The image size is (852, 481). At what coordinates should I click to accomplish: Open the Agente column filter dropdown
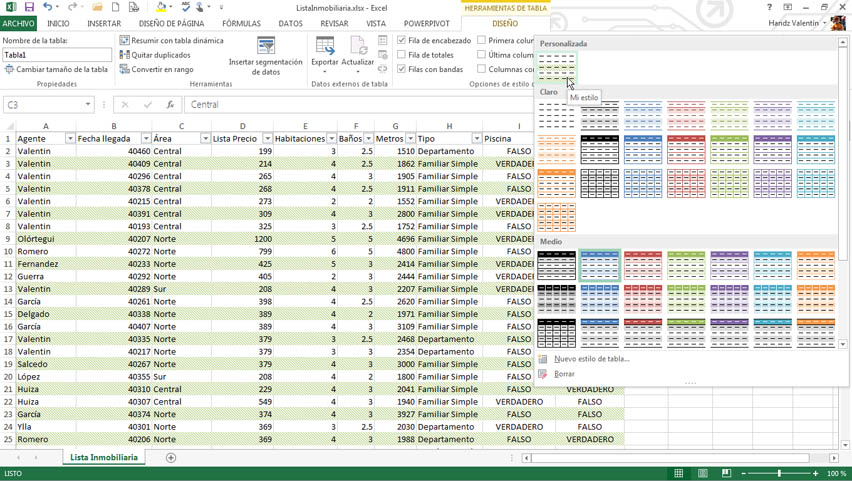coord(70,139)
